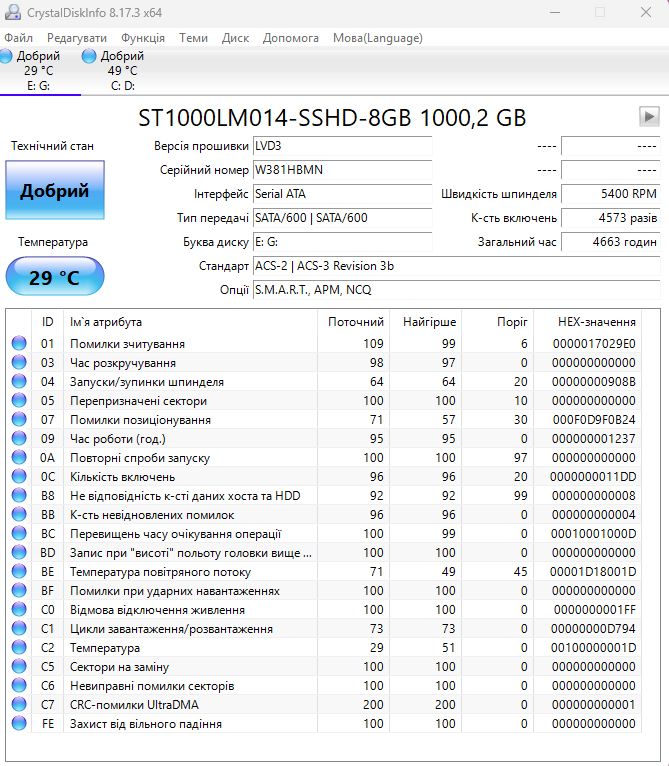
Task: Open the Функція menu
Action: (x=143, y=38)
